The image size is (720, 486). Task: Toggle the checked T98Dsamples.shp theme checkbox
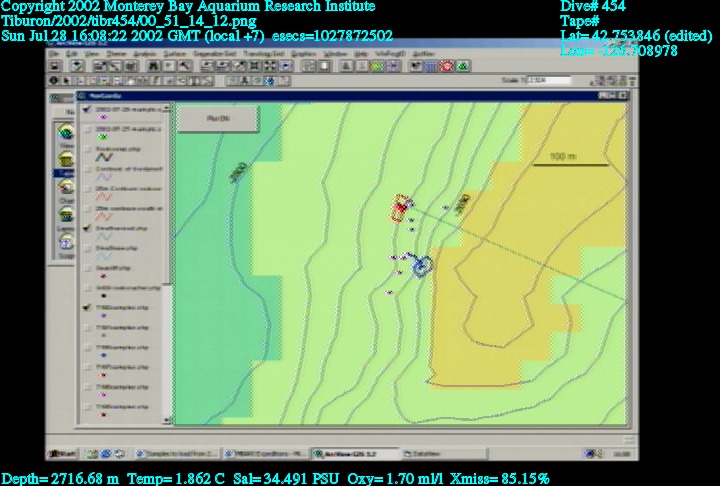[x=89, y=309]
